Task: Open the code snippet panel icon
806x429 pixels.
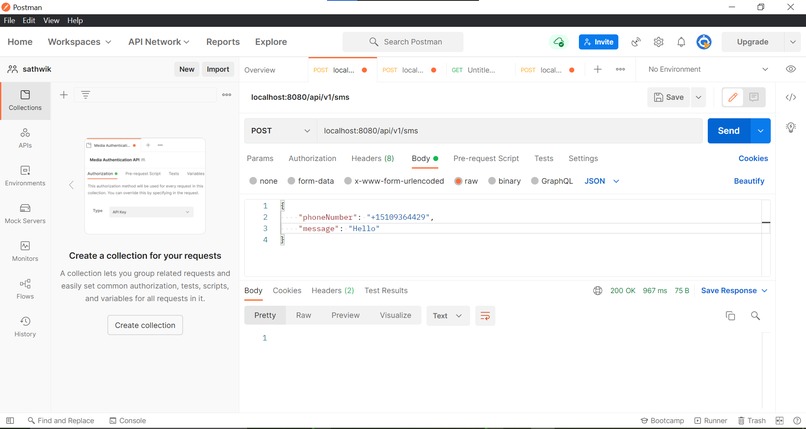Action: tap(791, 97)
